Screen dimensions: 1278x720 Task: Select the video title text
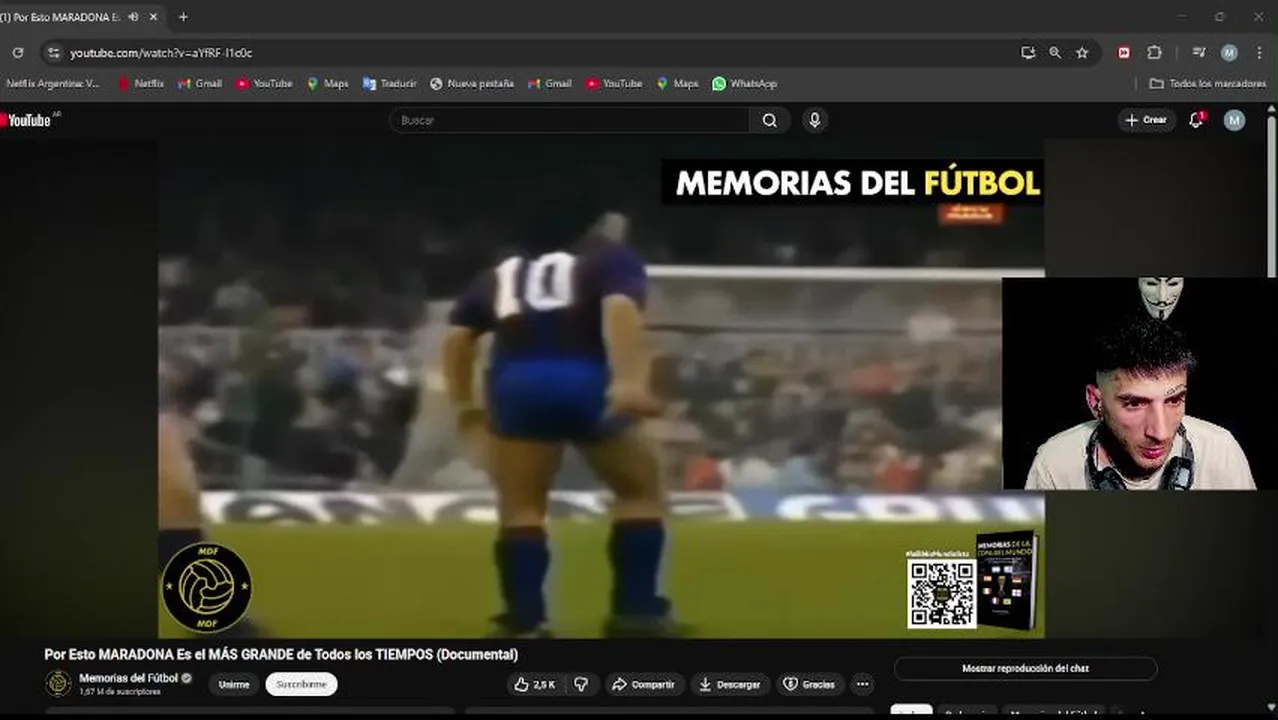pyautogui.click(x=281, y=655)
